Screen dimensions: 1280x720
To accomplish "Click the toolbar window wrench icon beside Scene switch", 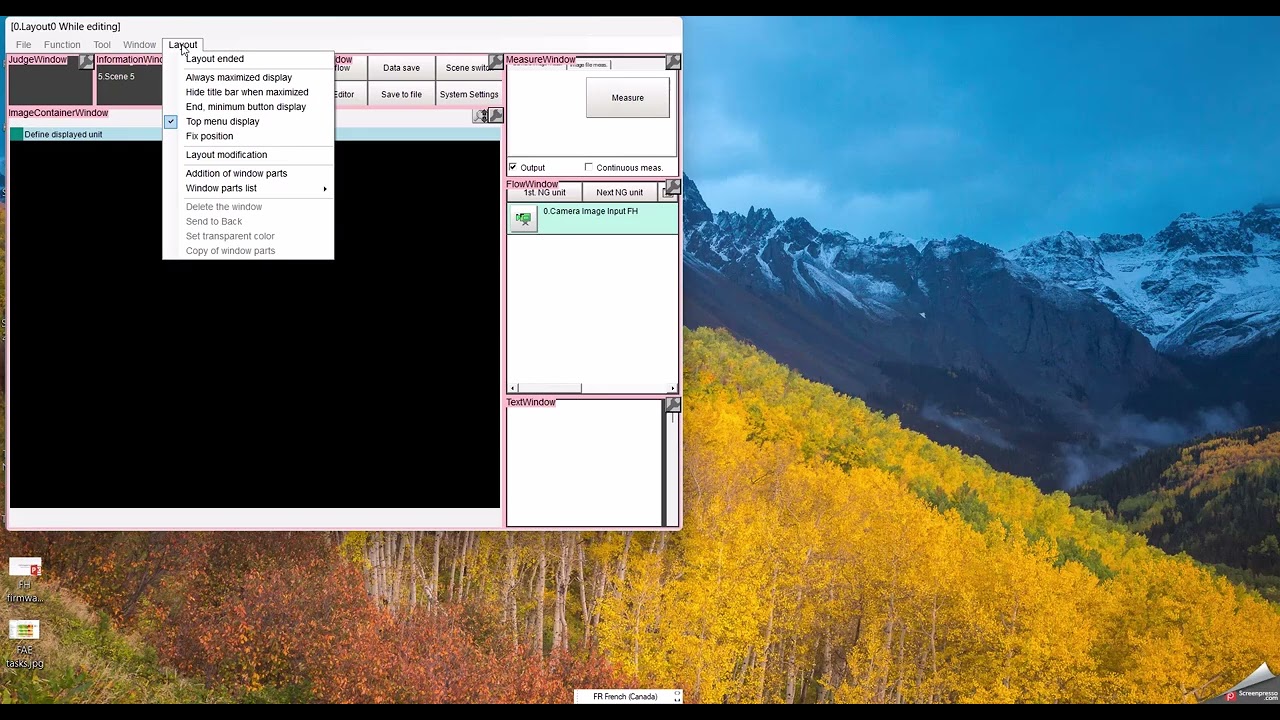I will (x=496, y=62).
